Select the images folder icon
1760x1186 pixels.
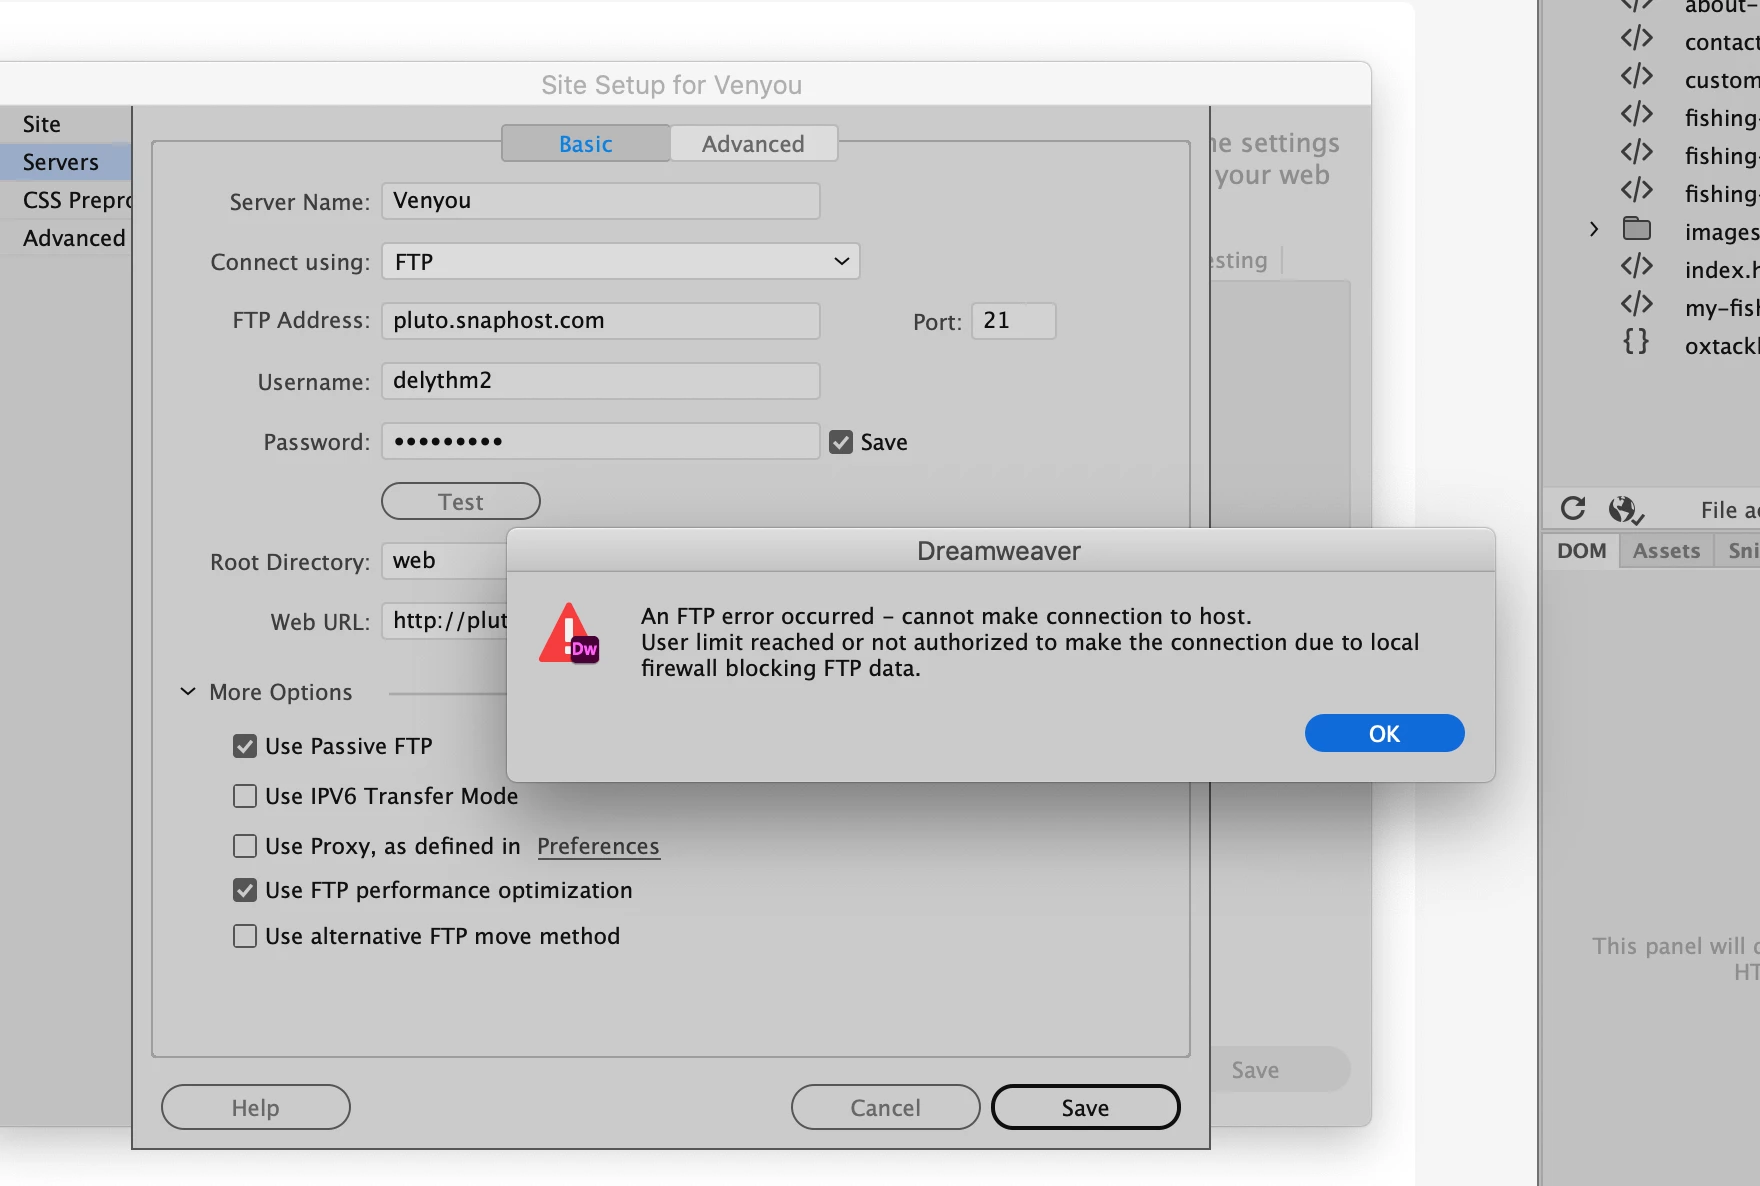[1637, 229]
